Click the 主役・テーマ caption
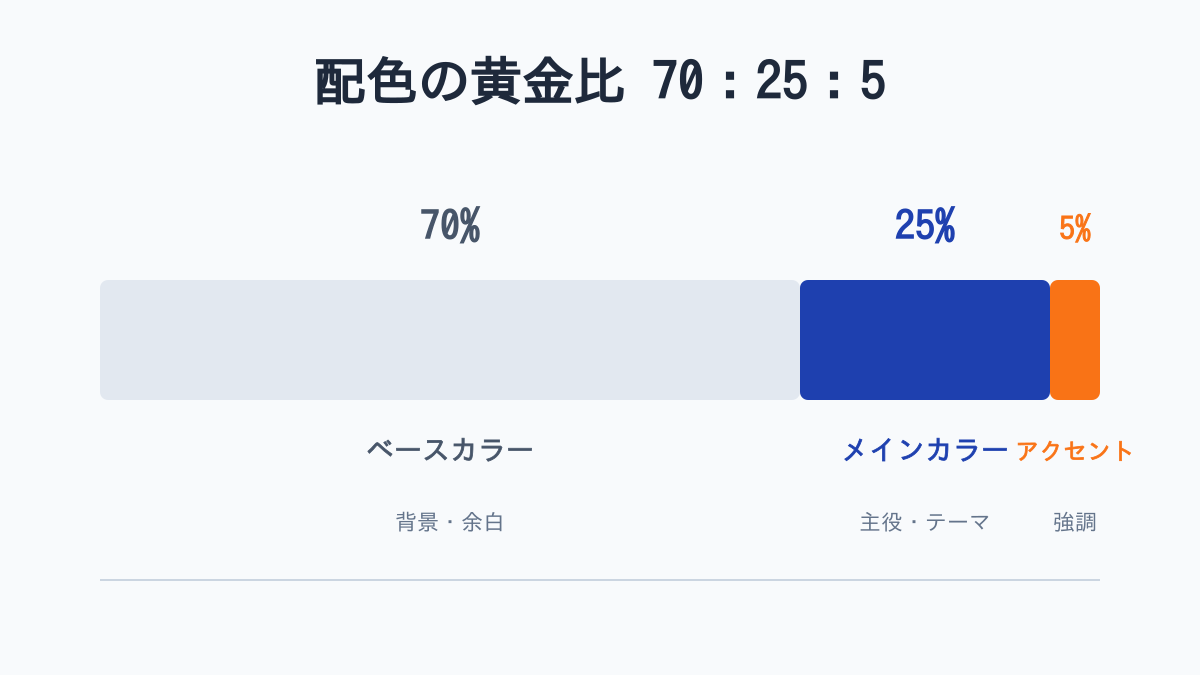This screenshot has height=675, width=1200. (x=925, y=522)
